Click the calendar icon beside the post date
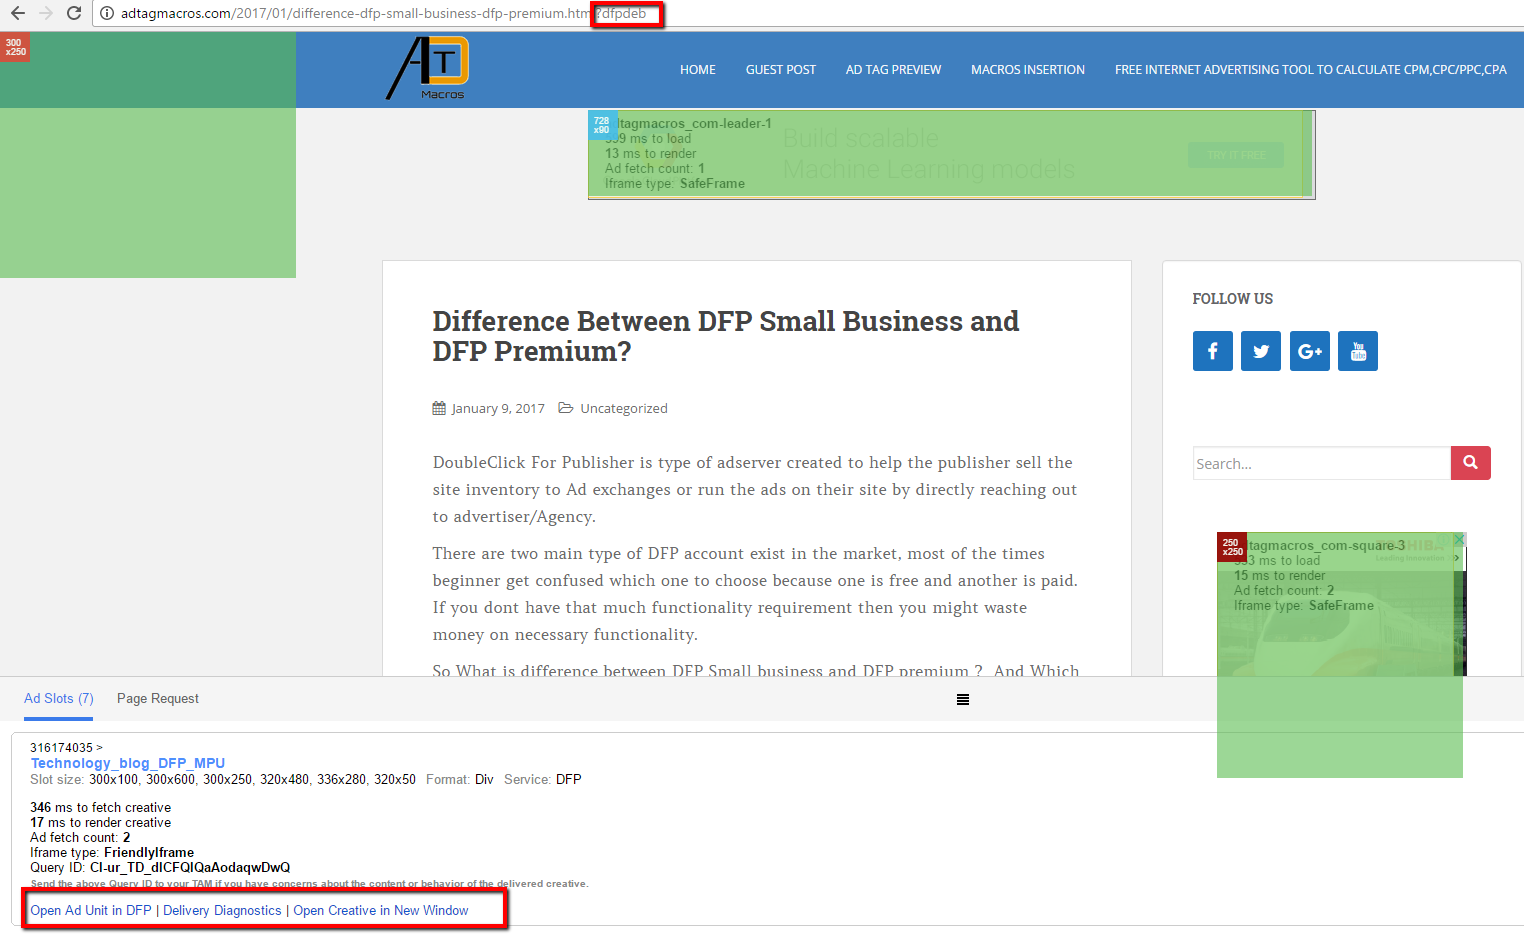The width and height of the screenshot is (1524, 936). (x=439, y=408)
